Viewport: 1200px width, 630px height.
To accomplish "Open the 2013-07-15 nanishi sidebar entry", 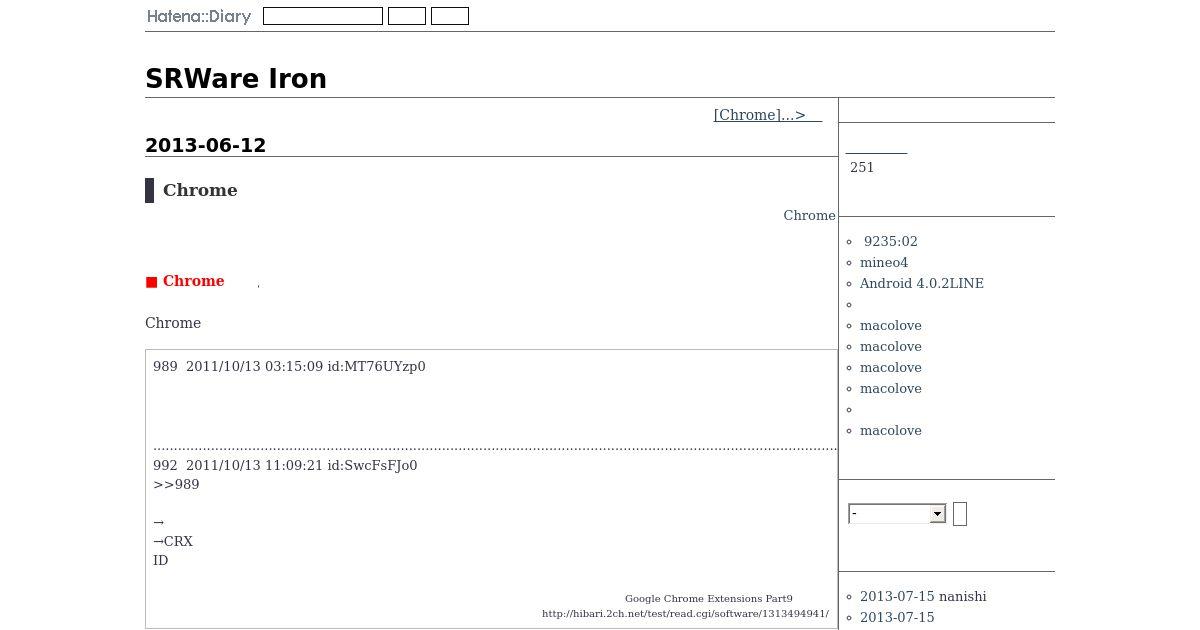I will [923, 596].
